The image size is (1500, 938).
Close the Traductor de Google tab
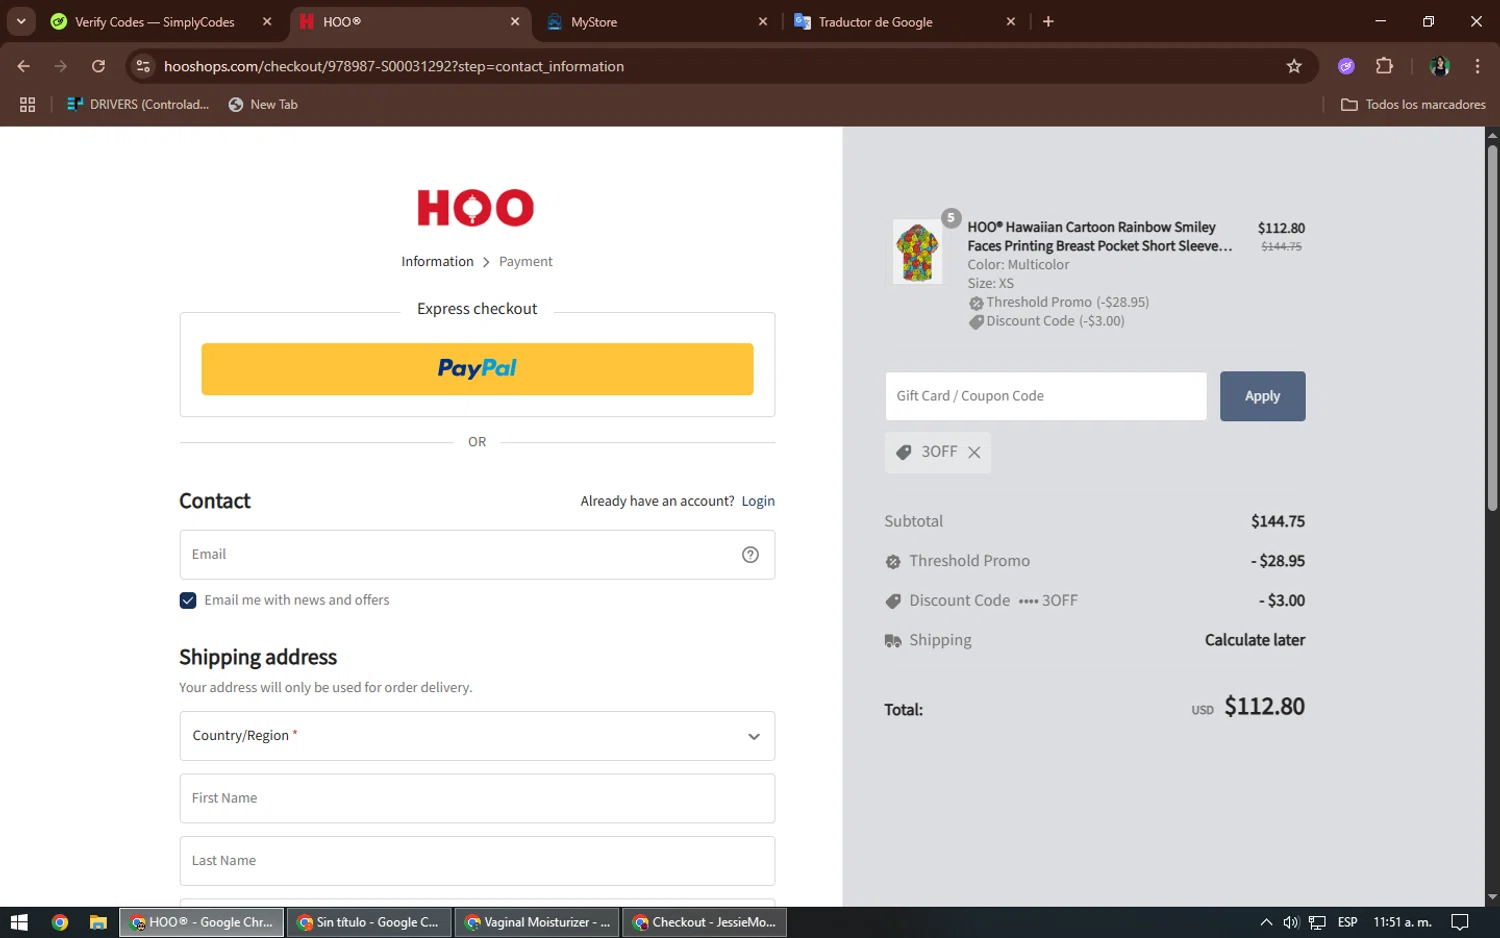click(x=1011, y=21)
